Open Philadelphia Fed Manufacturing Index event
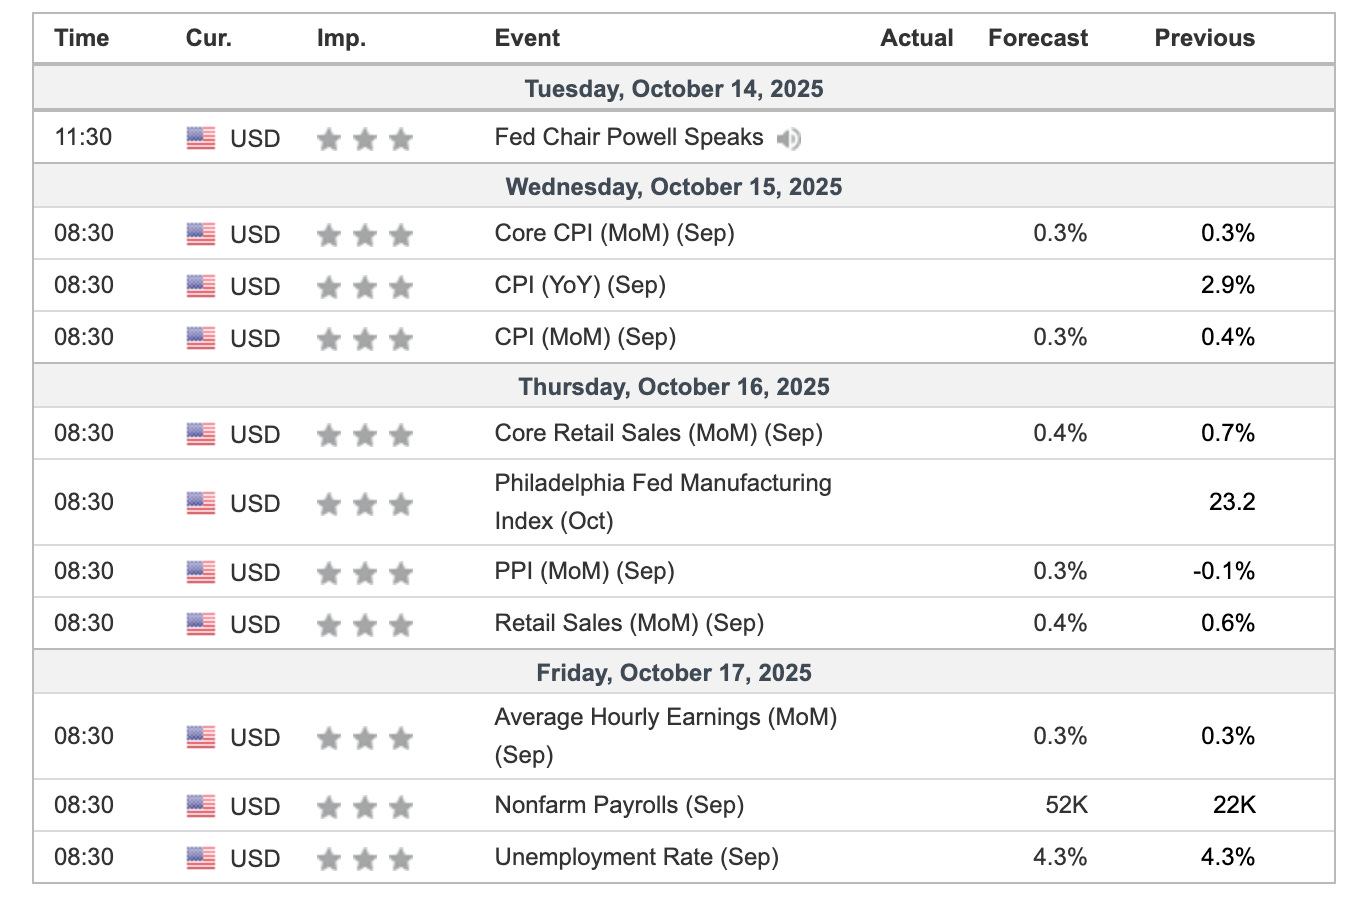This screenshot has width=1356, height=902. (662, 501)
